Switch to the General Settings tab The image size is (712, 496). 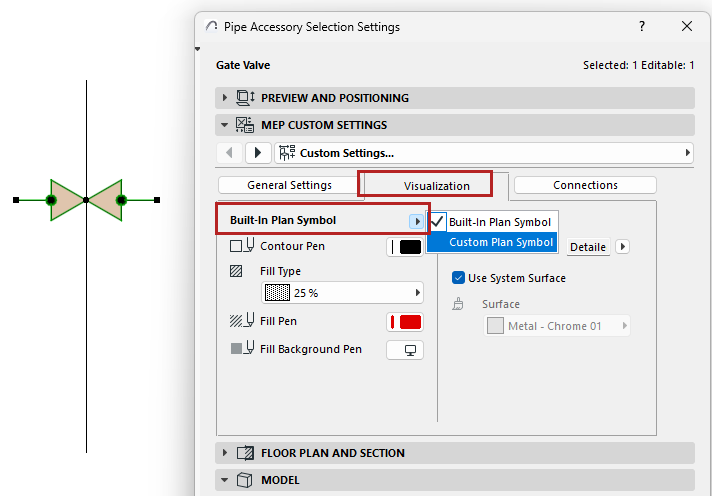(289, 185)
